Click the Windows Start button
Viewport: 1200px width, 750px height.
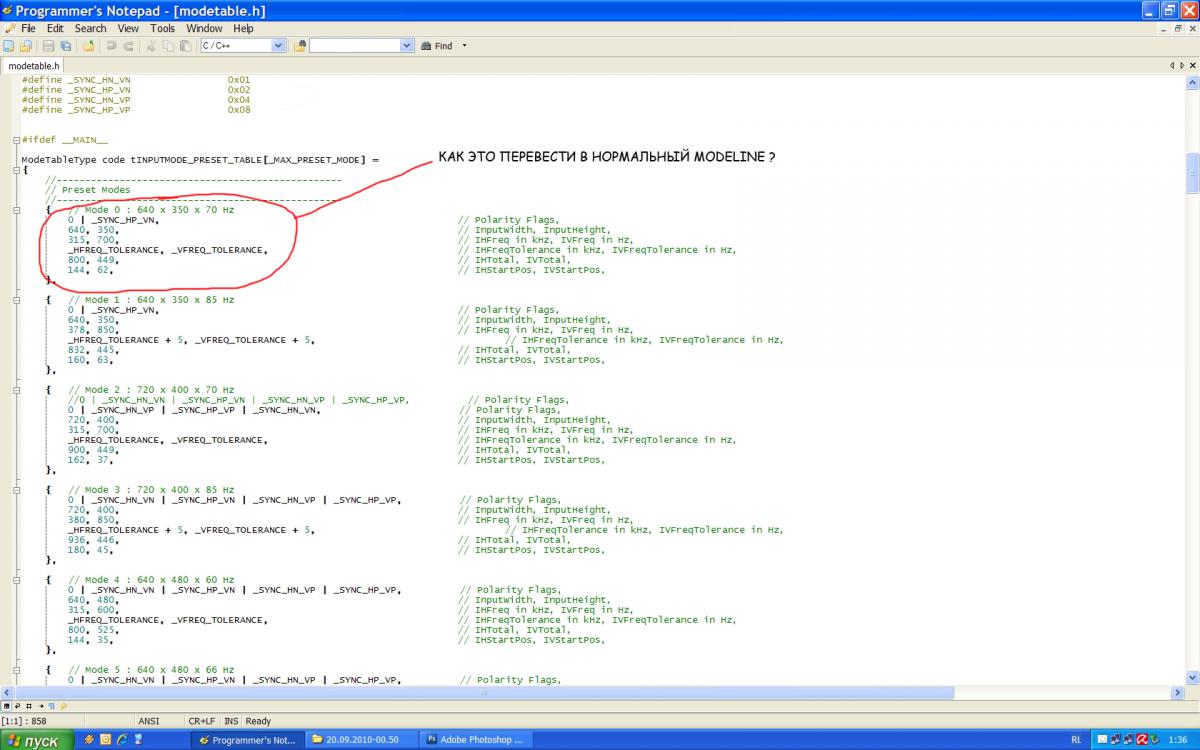(37, 740)
